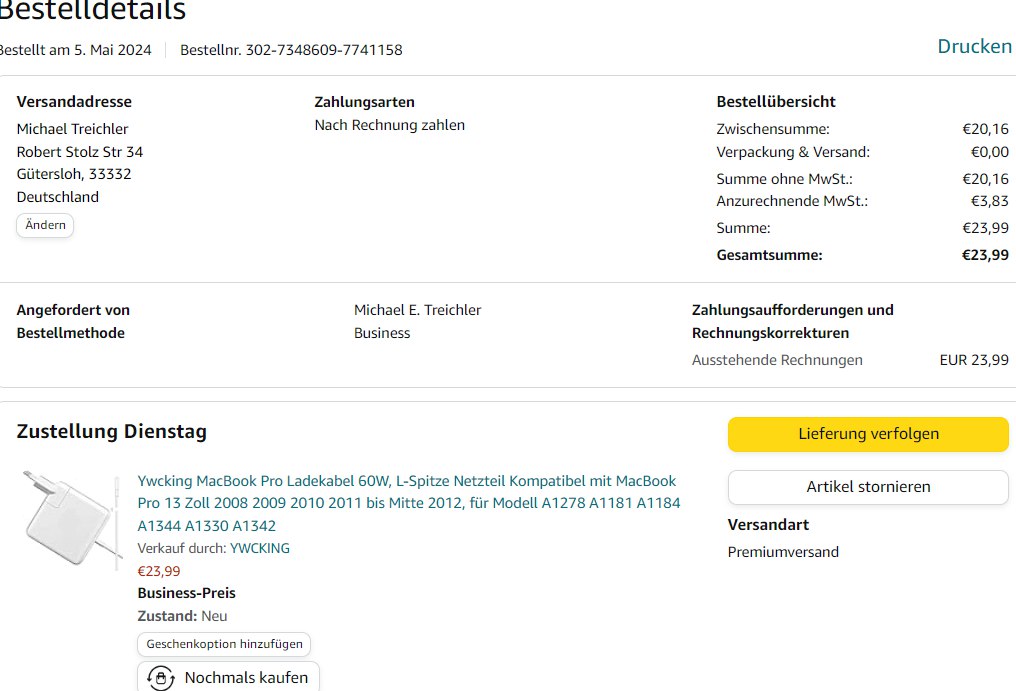Screen dimensions: 1016x691
Task: Click Geschenkoption hinzufügen button
Action: tap(224, 644)
